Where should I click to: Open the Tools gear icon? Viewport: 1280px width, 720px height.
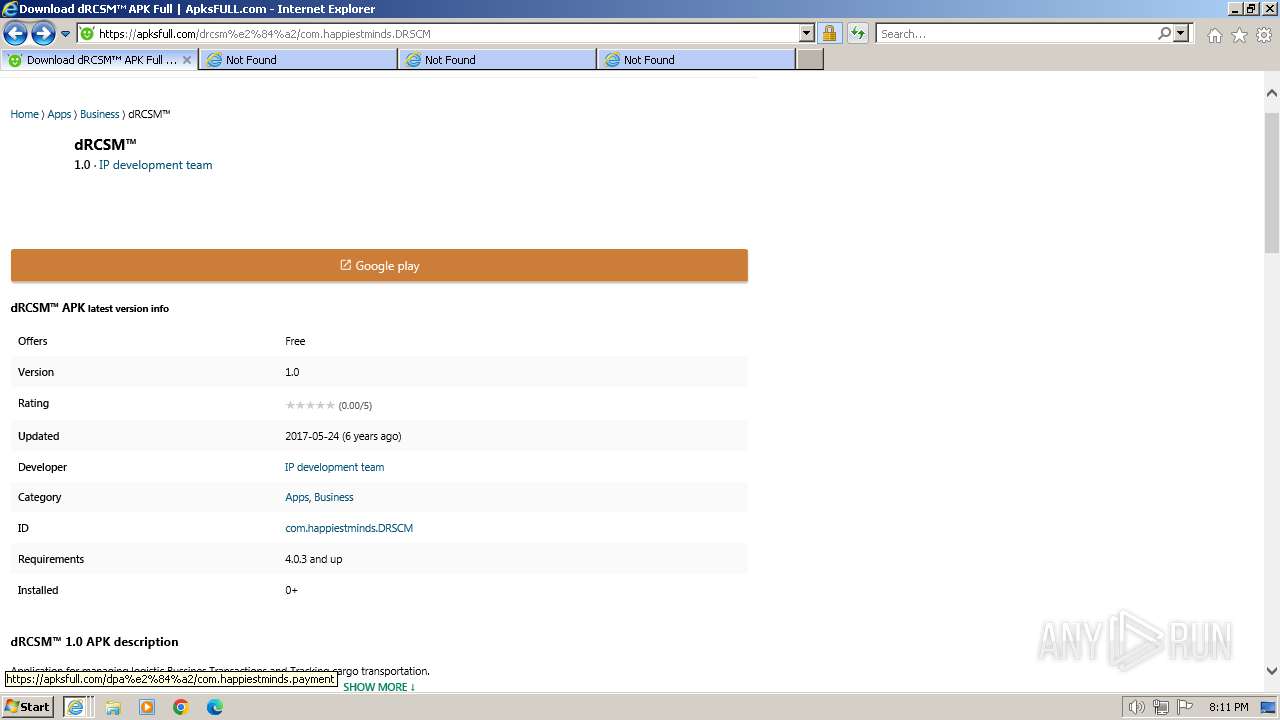pos(1264,35)
